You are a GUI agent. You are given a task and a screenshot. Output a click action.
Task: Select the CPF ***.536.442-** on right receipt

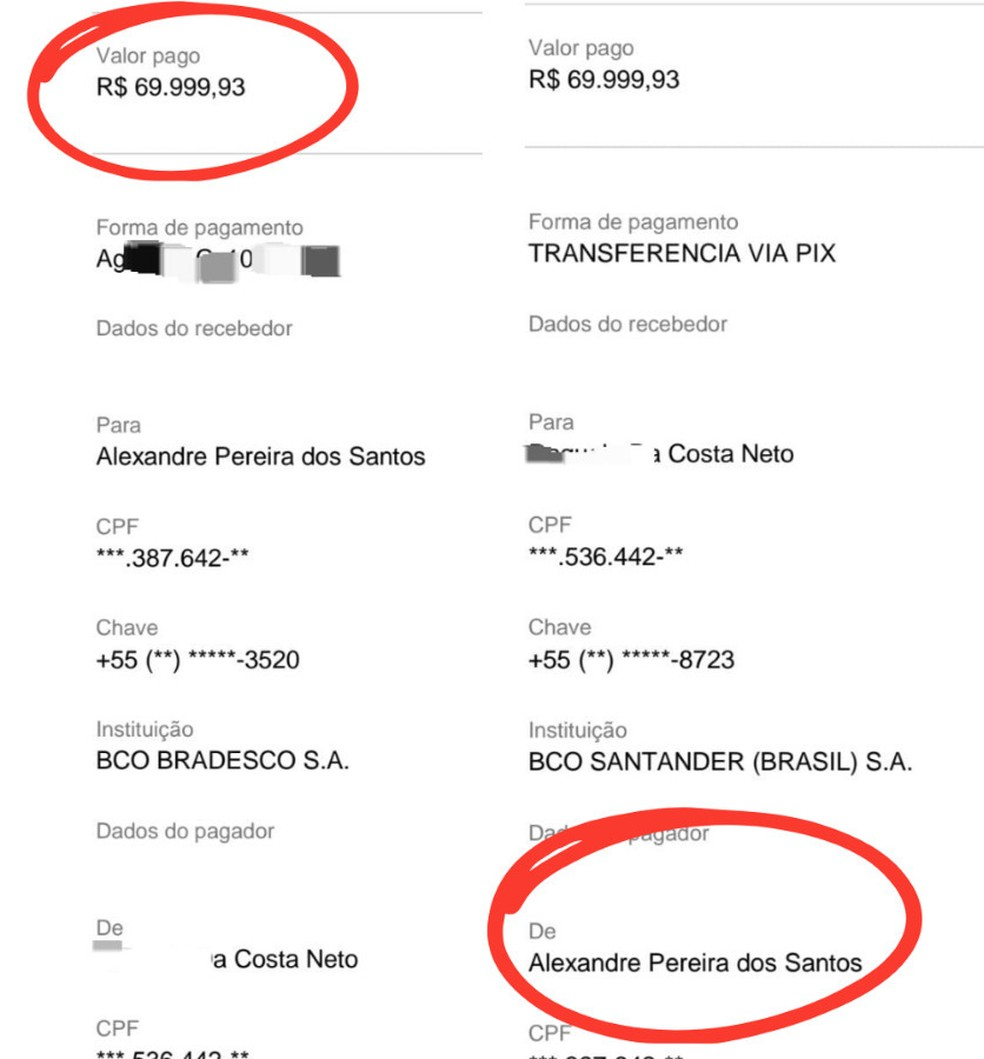605,556
